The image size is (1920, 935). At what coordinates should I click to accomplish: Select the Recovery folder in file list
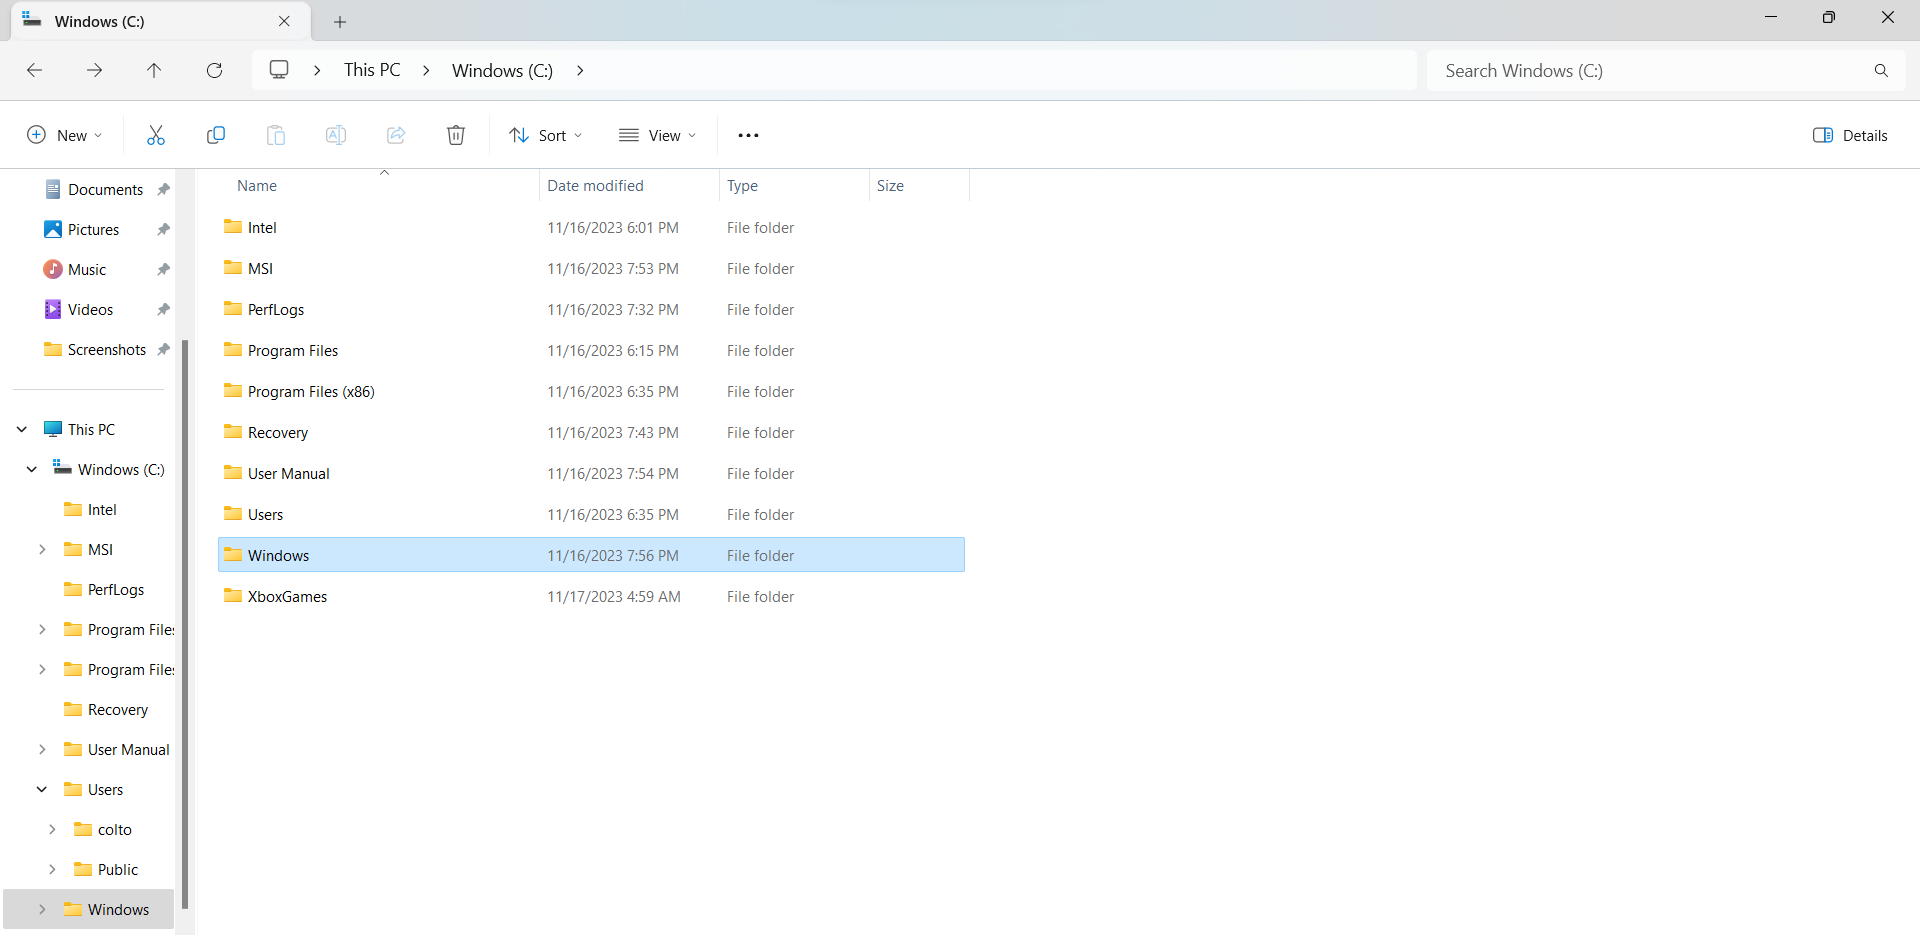591,433
